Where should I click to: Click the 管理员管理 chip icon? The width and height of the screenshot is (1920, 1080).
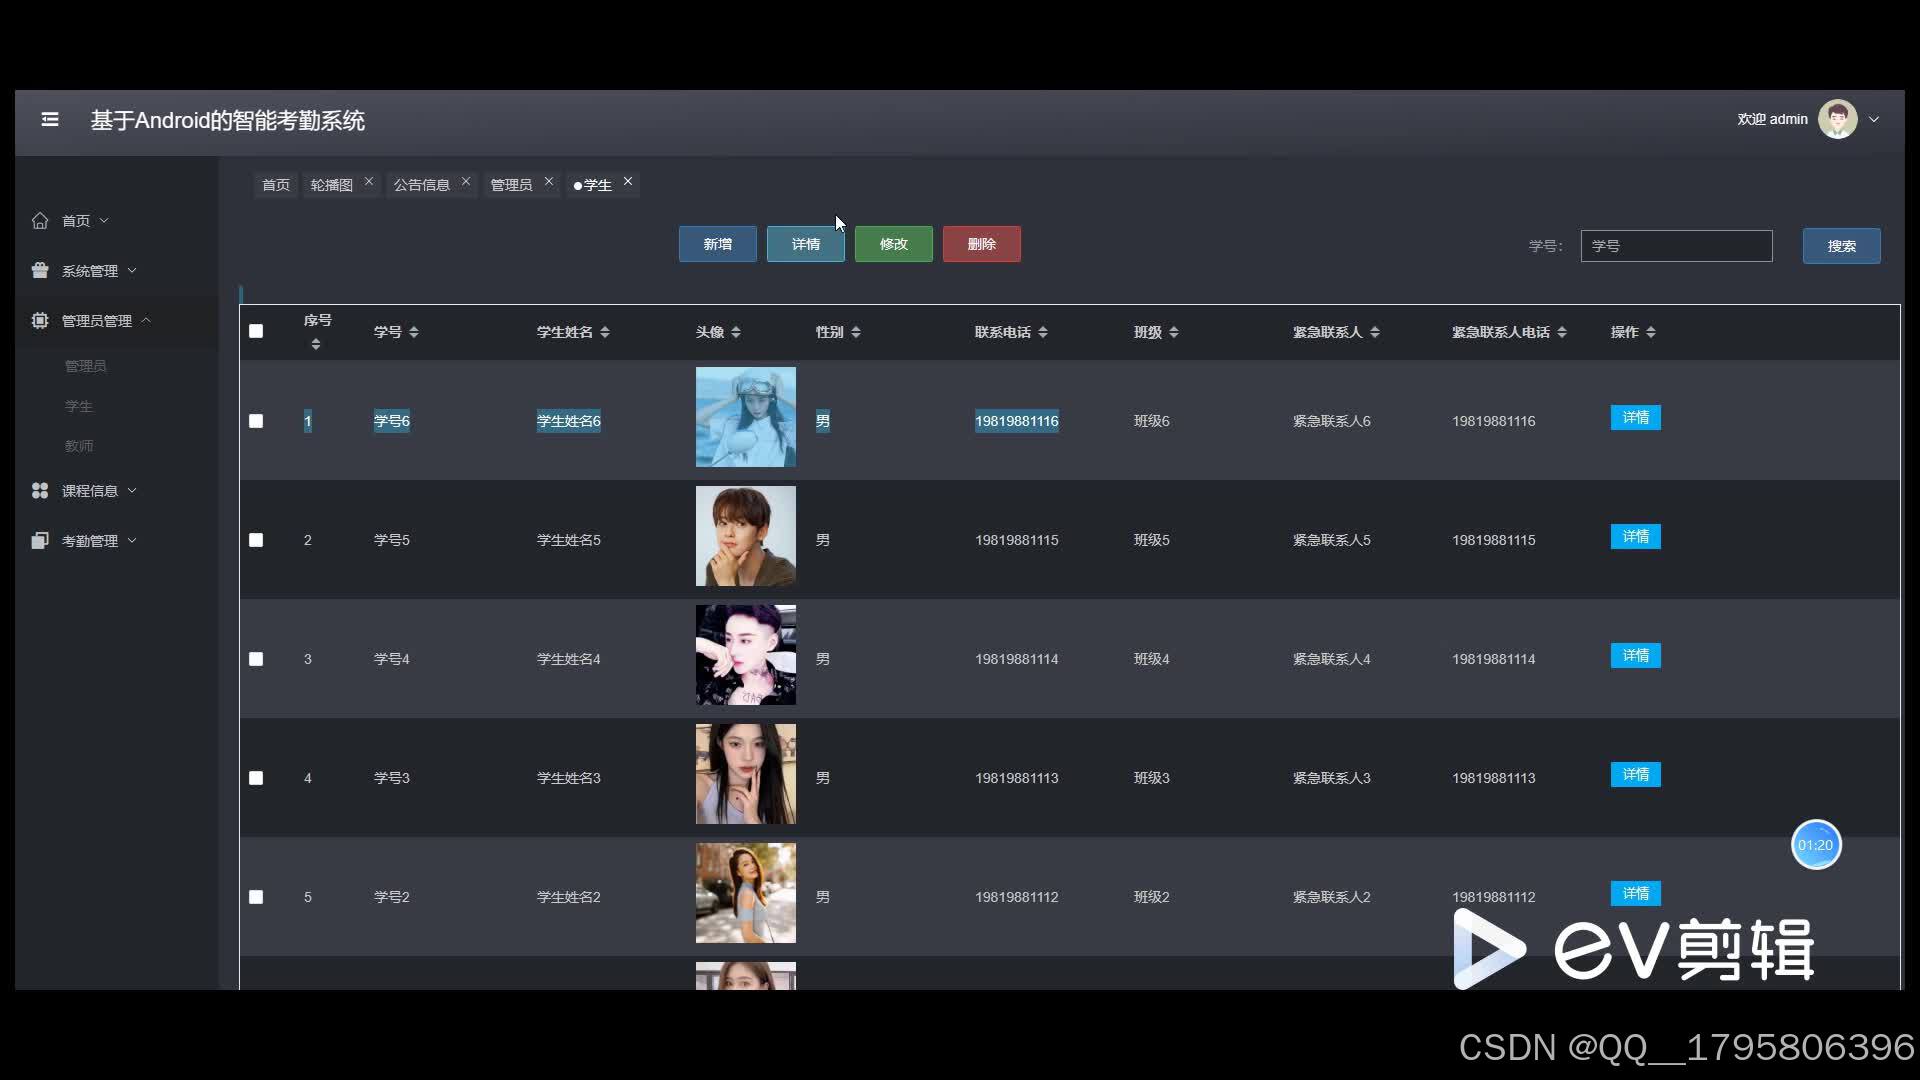(x=40, y=321)
